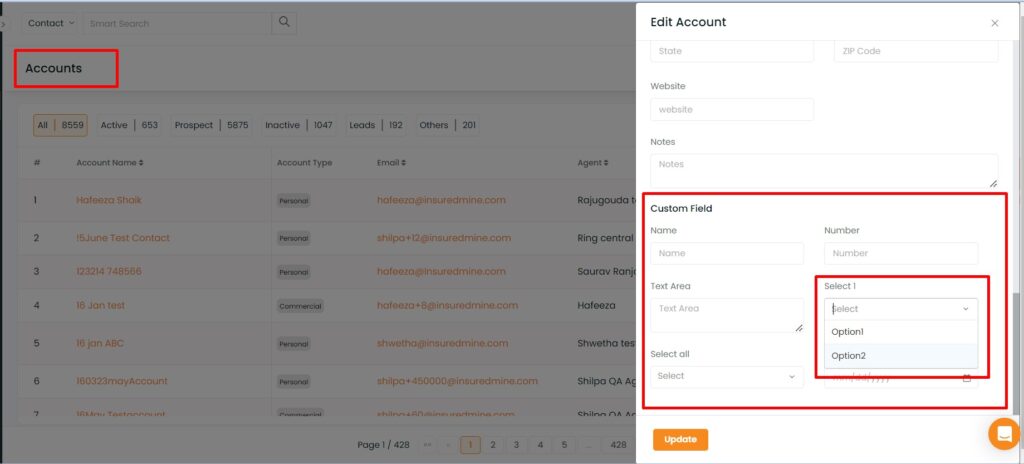Sort by Email column arrows

[x=405, y=162]
